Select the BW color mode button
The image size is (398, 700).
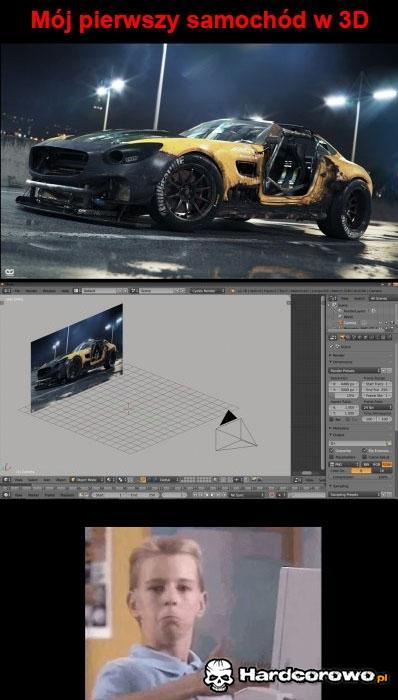[366, 464]
